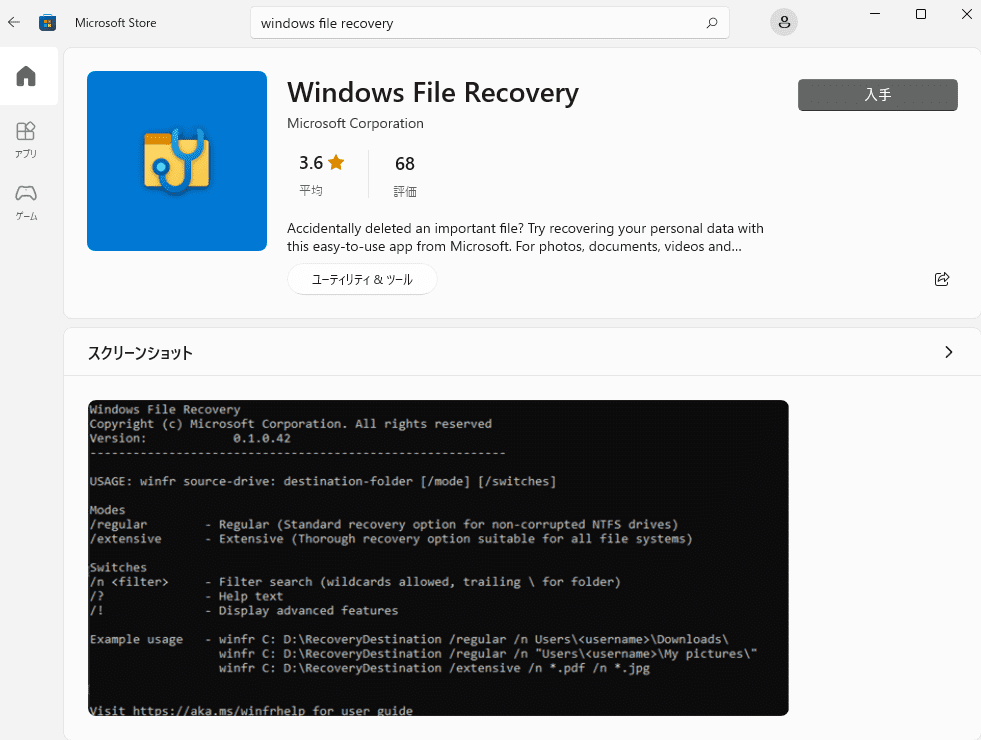981x740 pixels.
Task: Close the Microsoft Store window
Action: point(967,14)
